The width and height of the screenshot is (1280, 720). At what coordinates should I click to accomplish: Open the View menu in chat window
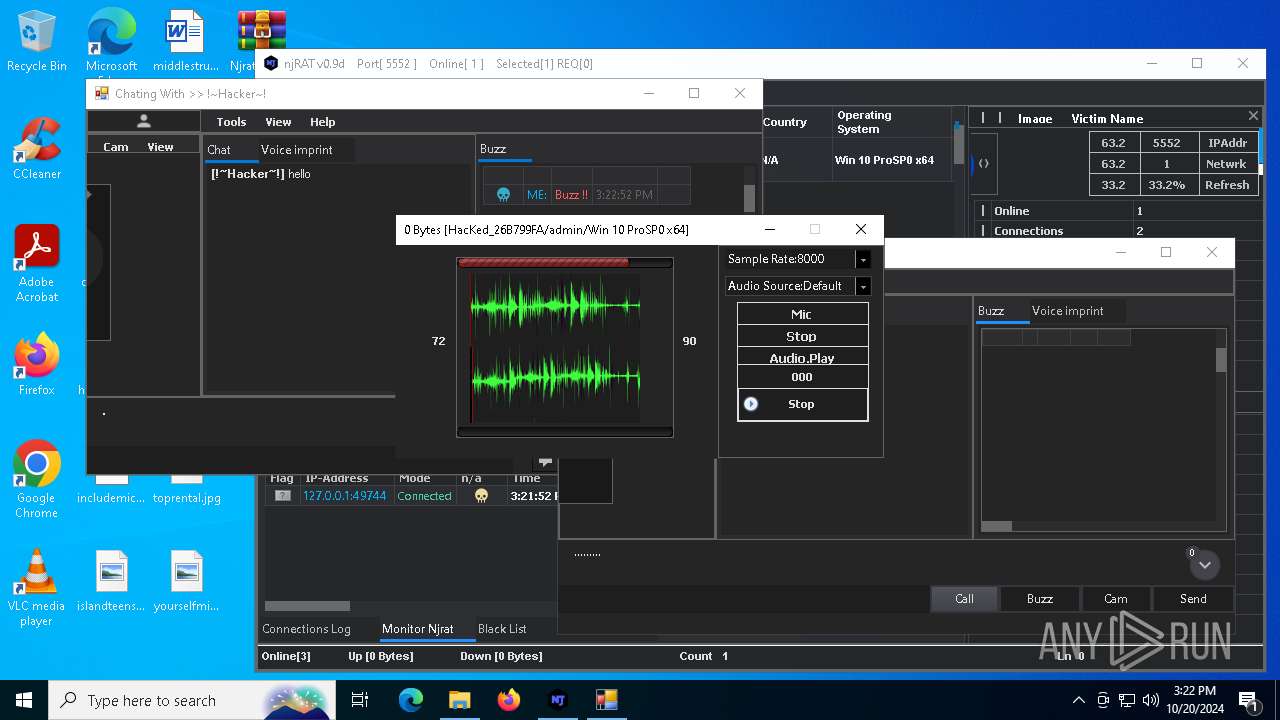[x=278, y=122]
